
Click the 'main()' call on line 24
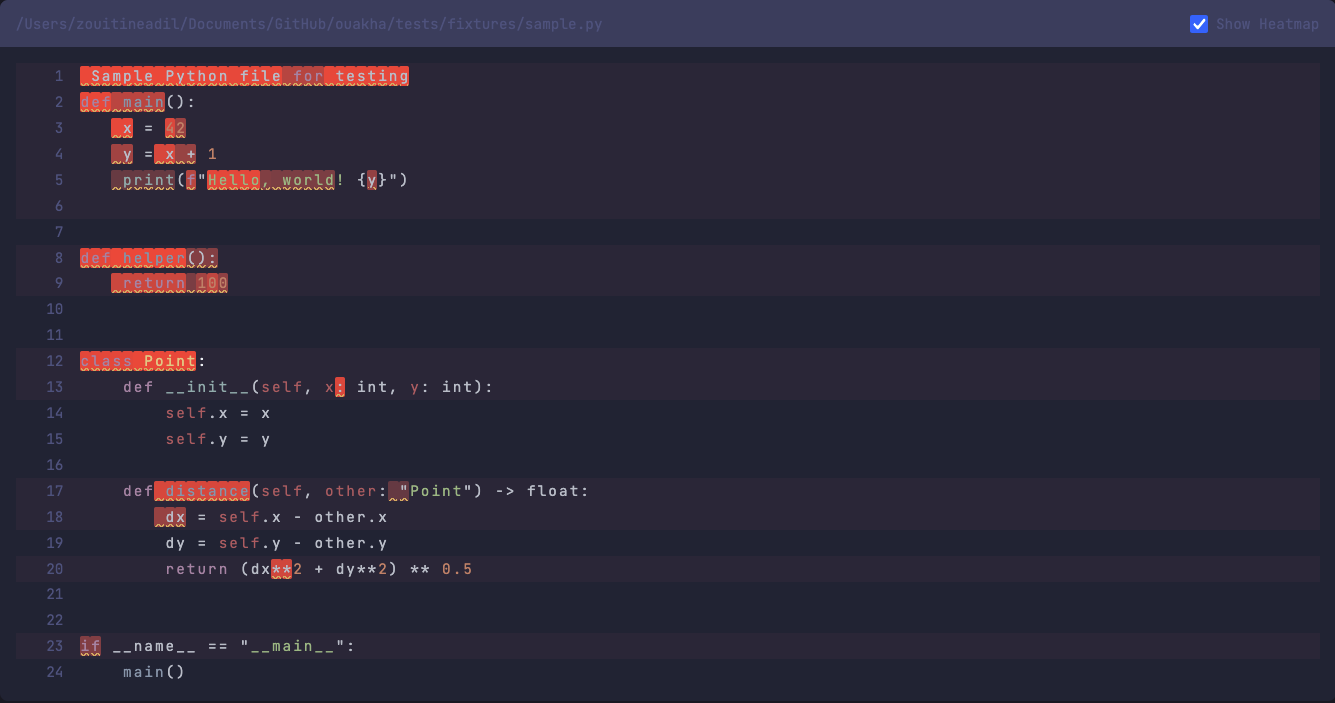tap(154, 672)
